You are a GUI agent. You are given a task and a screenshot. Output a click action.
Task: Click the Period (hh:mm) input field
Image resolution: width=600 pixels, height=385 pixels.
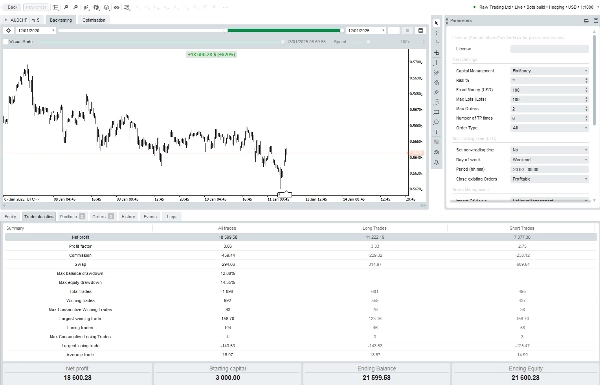(549, 169)
